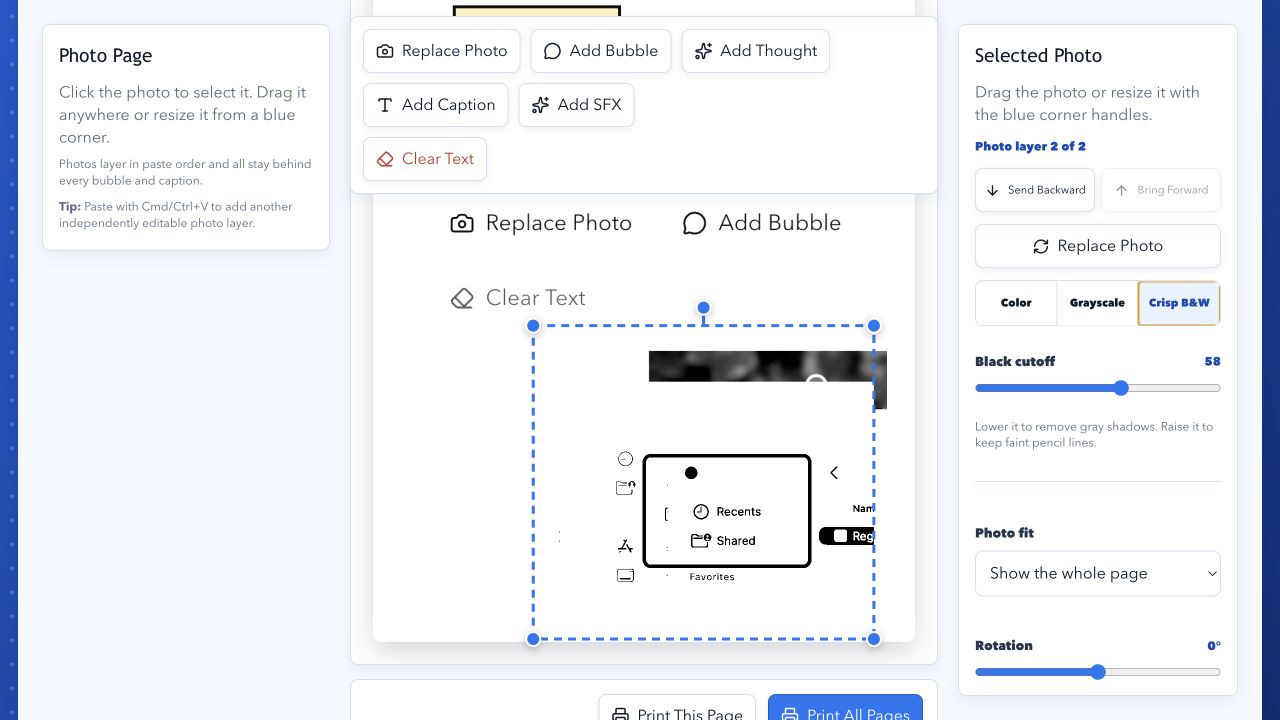Click the large Add Bubble image on the page
Image resolution: width=1280 pixels, height=720 pixels.
(762, 223)
